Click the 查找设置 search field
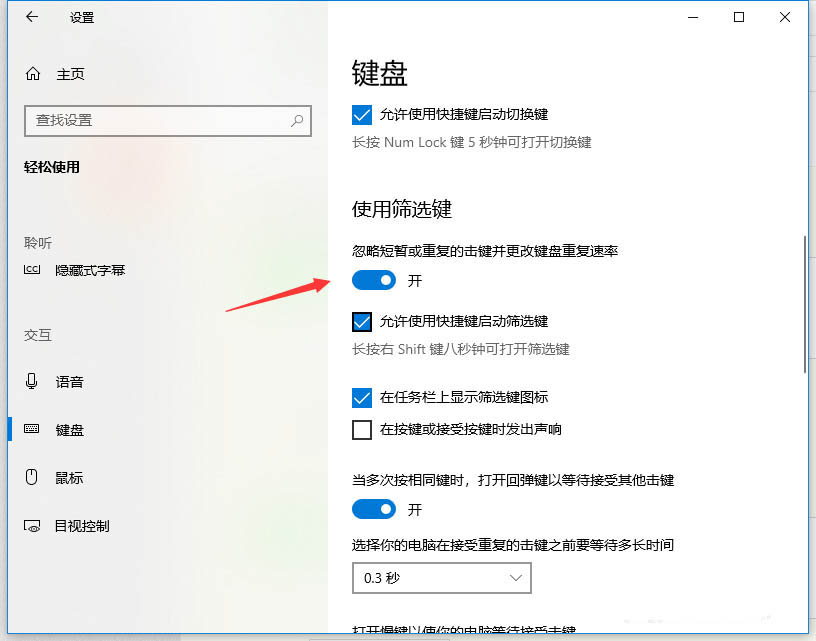Screen dimensions: 816x641 (x=168, y=121)
